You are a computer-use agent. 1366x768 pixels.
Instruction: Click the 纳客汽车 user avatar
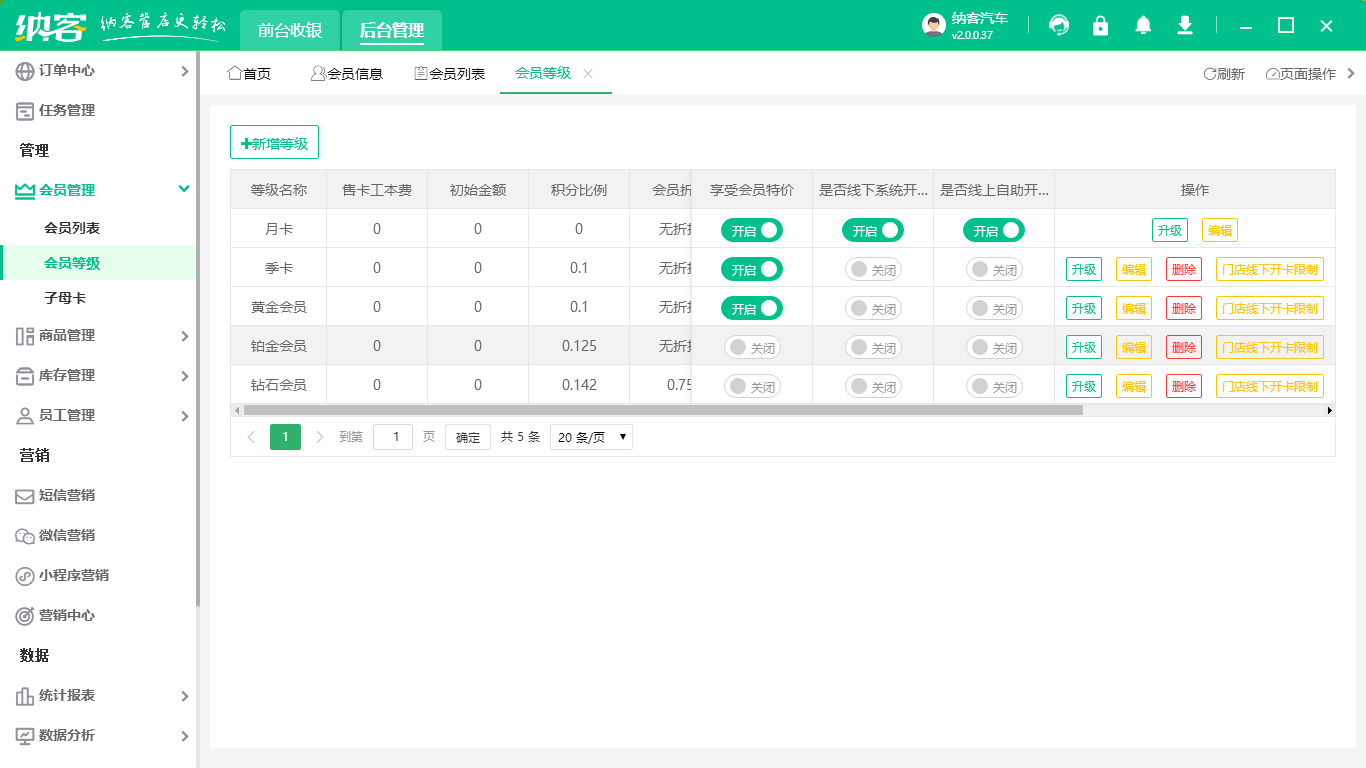click(933, 26)
